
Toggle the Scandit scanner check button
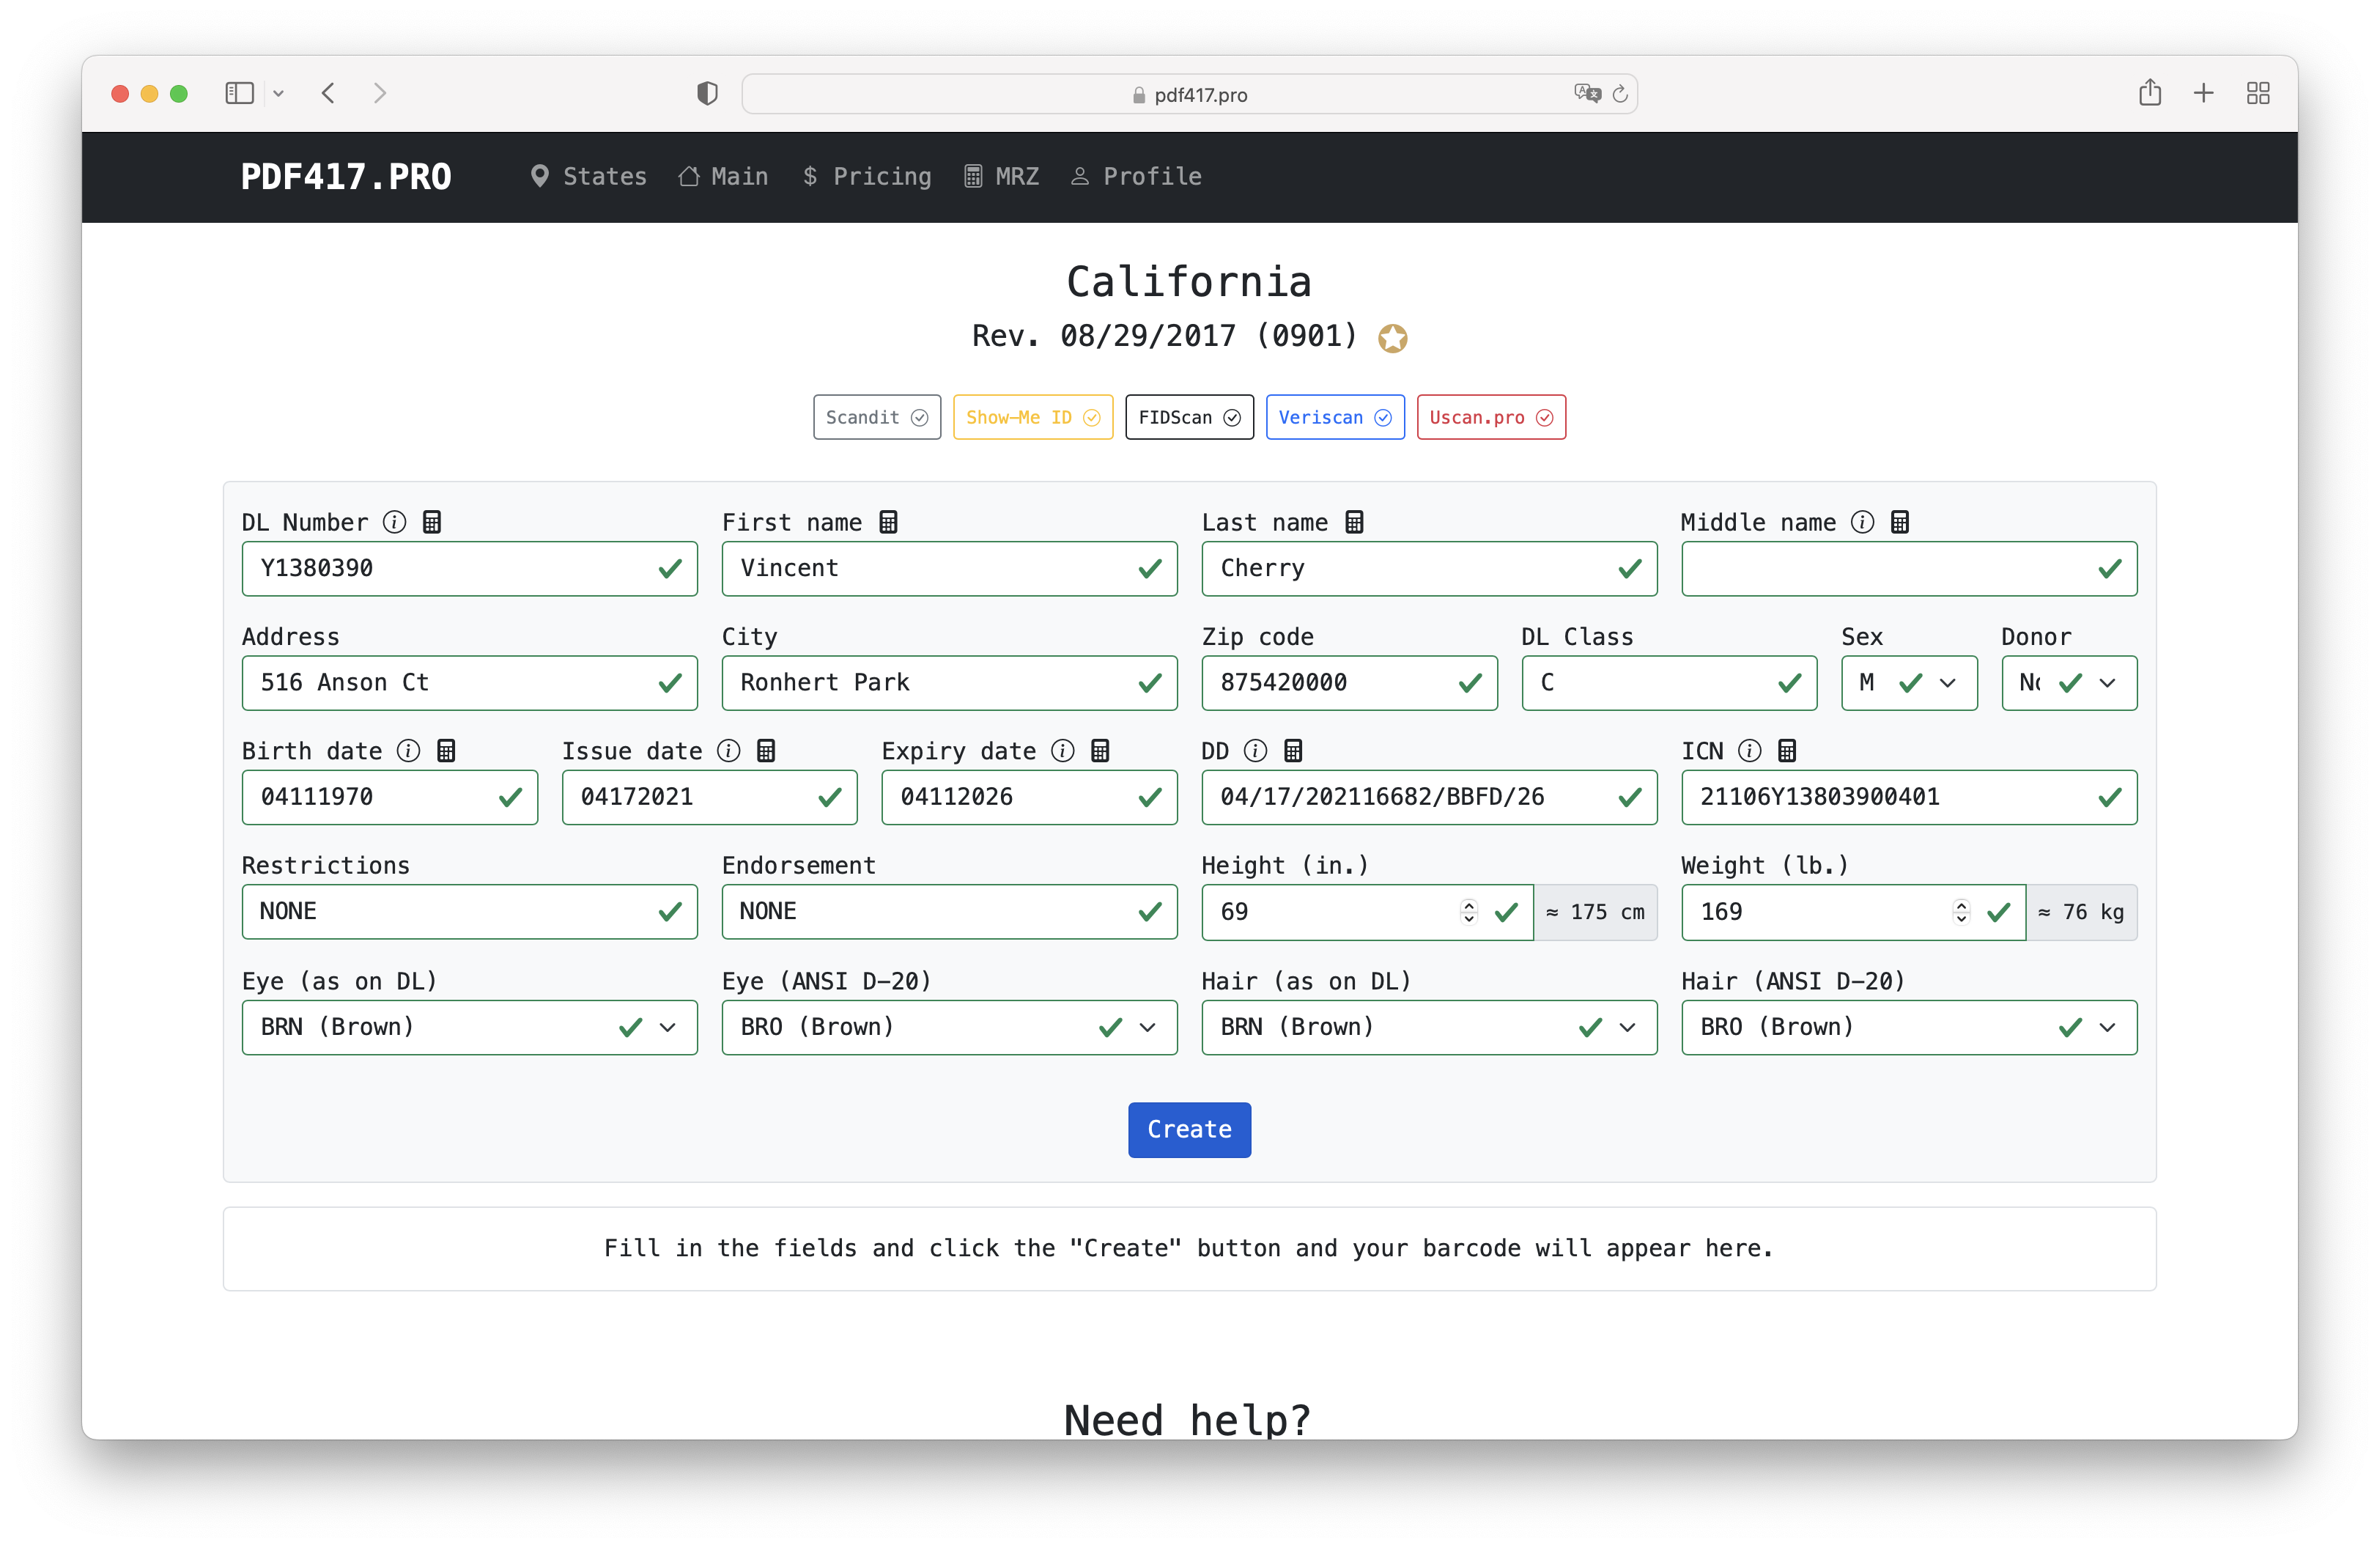coord(876,417)
